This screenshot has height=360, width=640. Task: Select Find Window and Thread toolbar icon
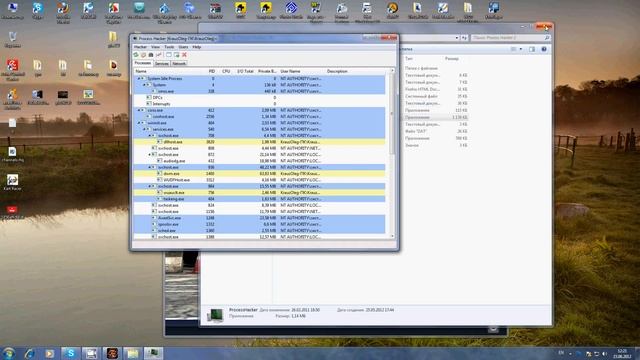click(176, 55)
